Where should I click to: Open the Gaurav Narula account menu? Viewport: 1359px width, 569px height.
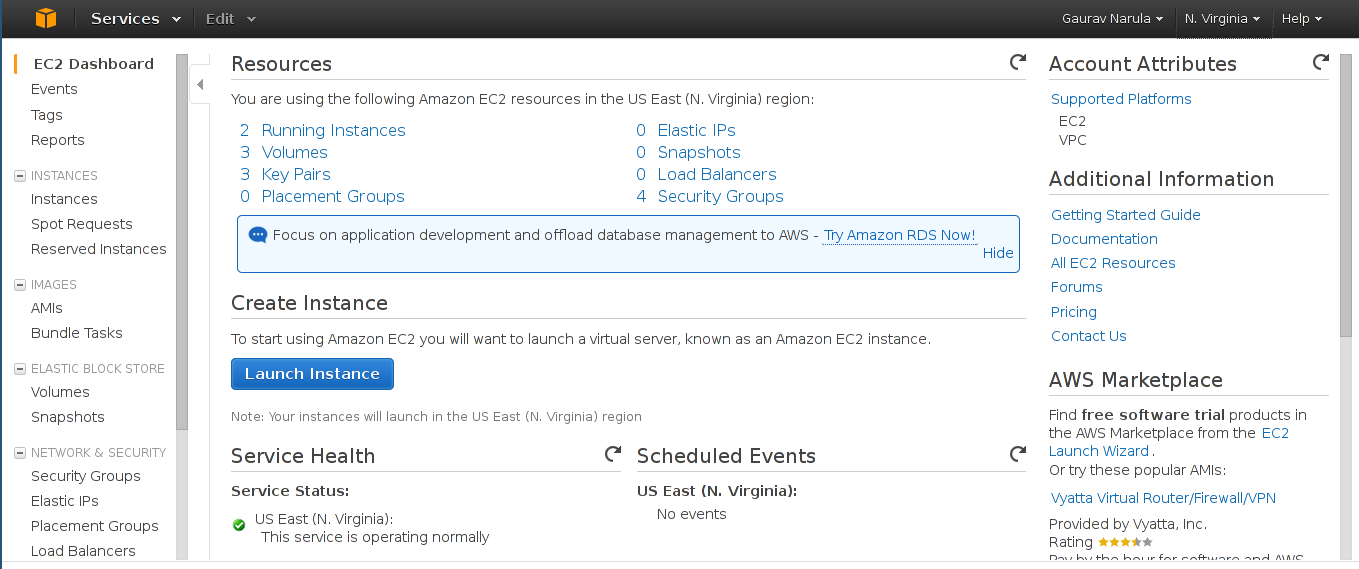[x=1112, y=18]
